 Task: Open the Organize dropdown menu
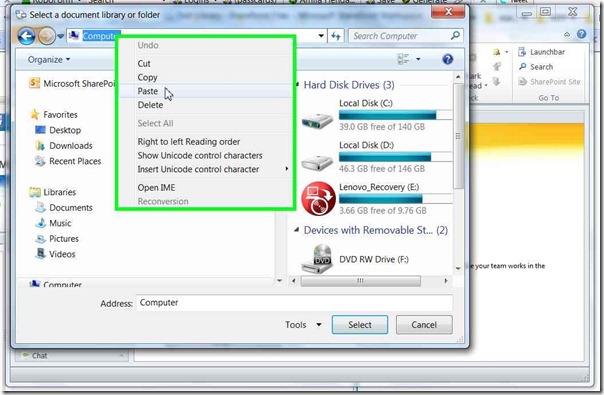click(x=49, y=60)
